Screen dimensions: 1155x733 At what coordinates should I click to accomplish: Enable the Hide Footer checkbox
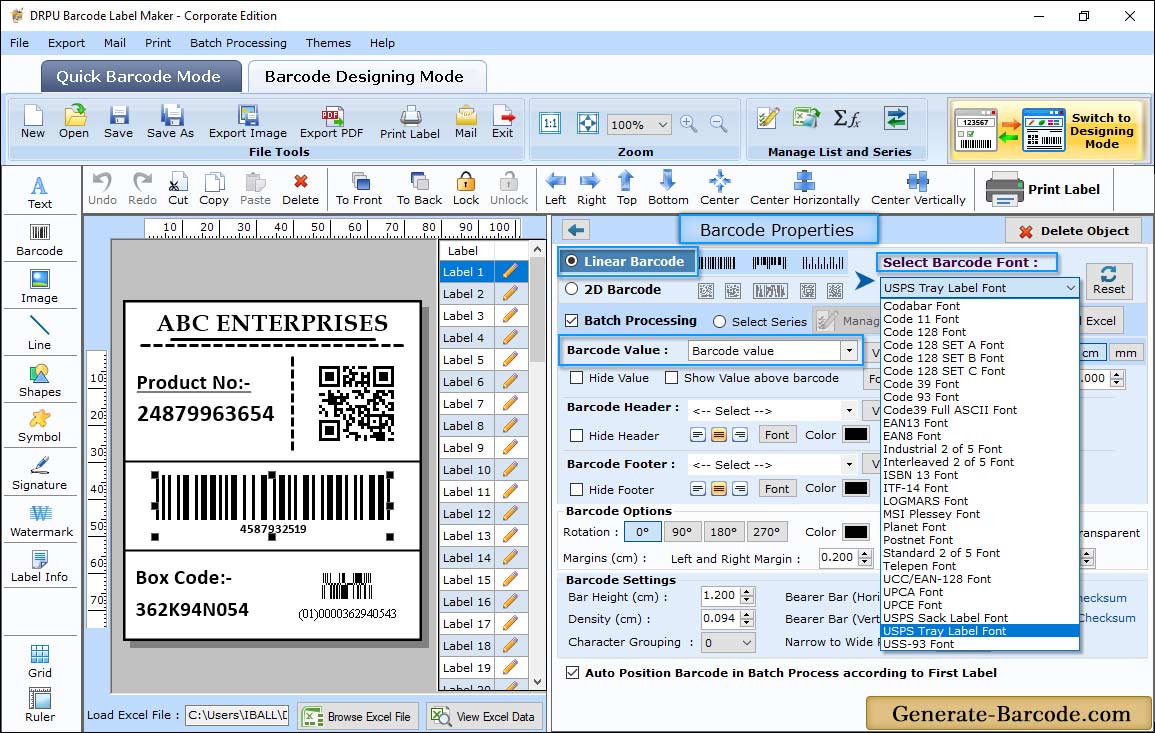click(x=577, y=489)
